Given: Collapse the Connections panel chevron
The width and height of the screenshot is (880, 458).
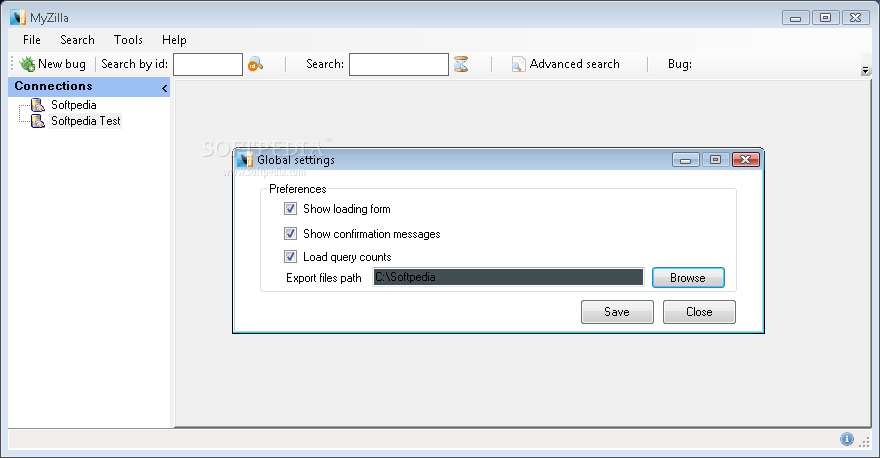Looking at the screenshot, I should [164, 88].
